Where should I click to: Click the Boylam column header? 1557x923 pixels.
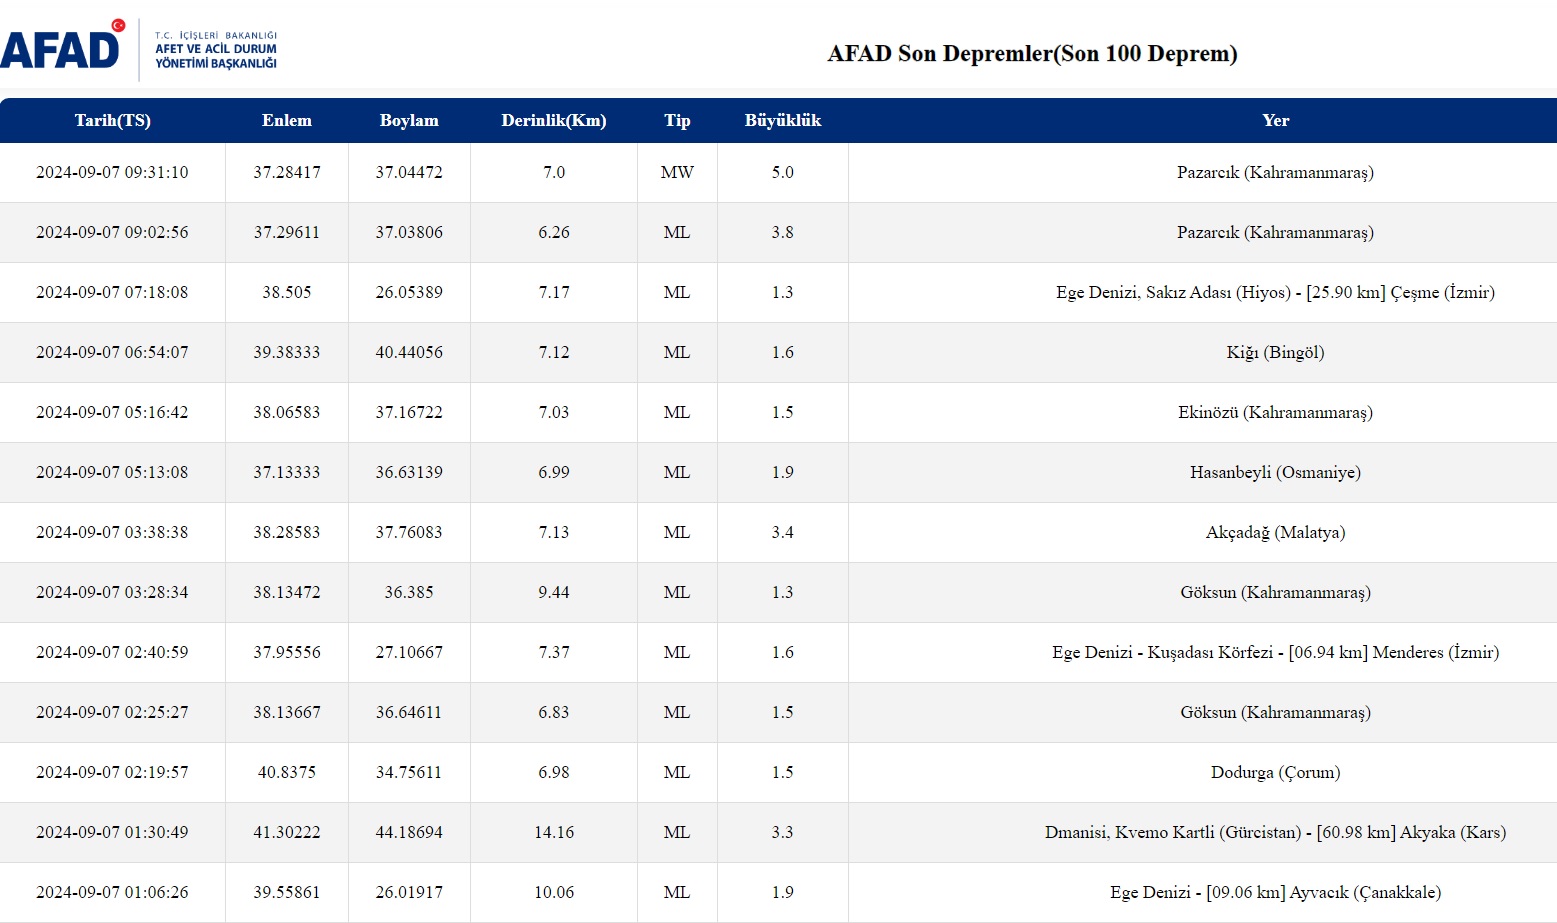point(409,121)
